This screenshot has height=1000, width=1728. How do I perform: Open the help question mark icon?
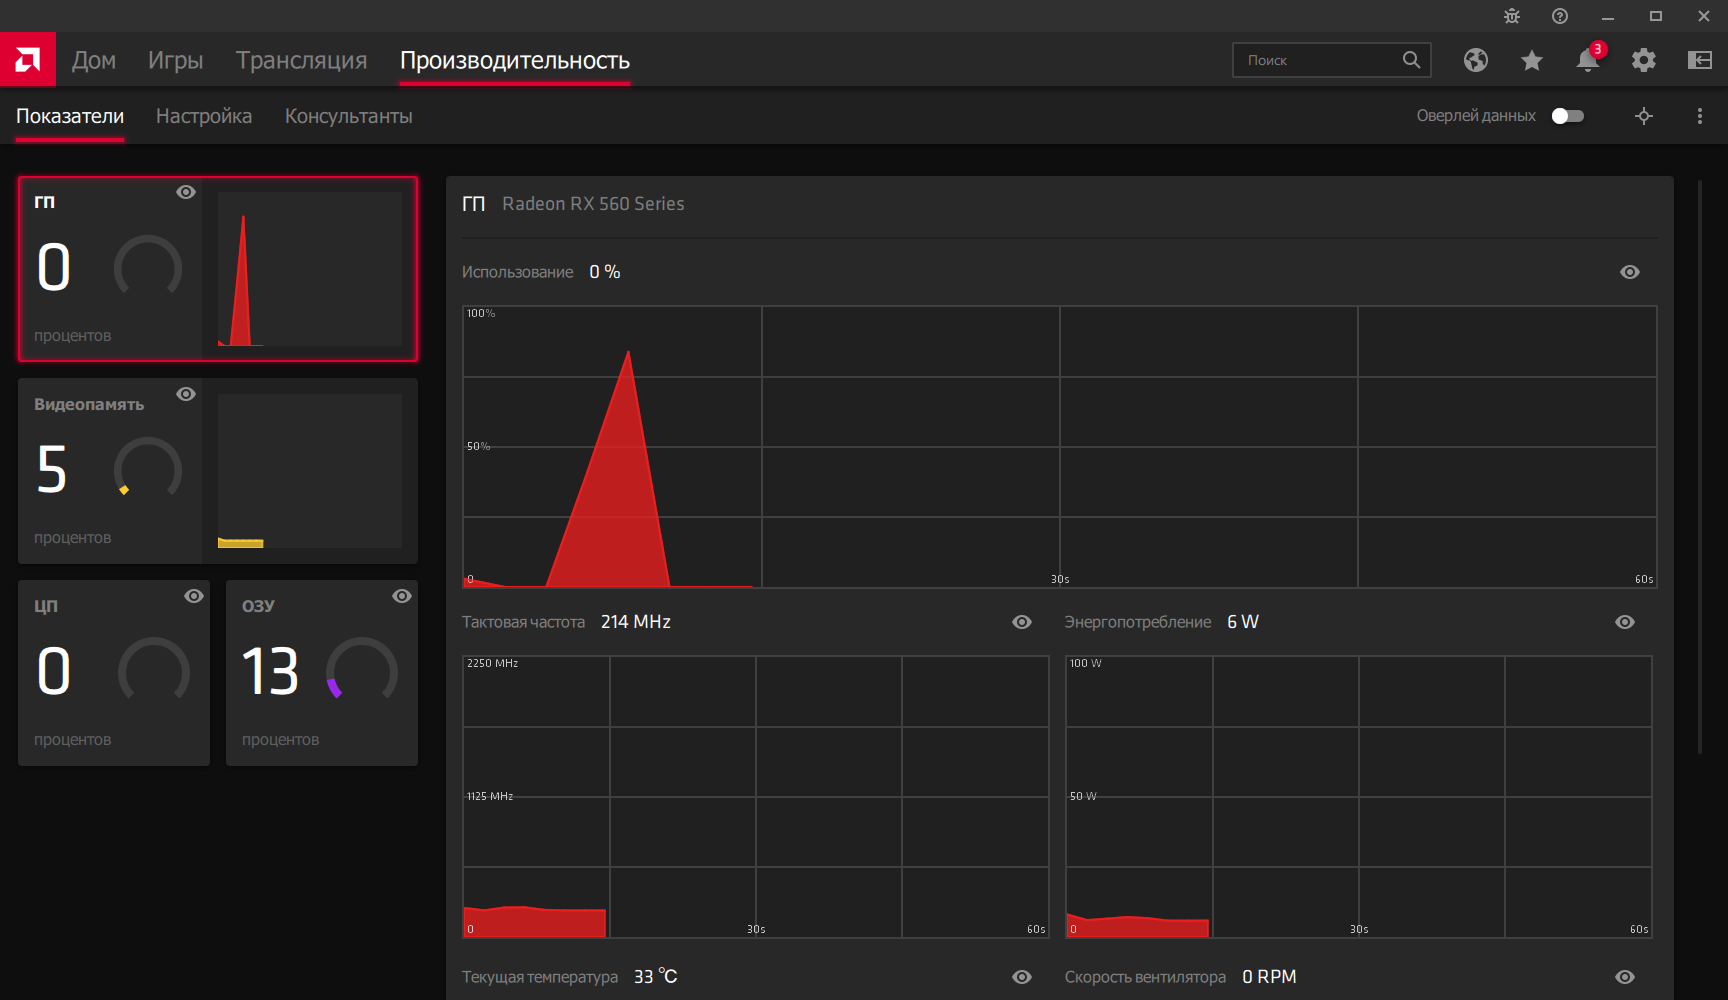click(1560, 16)
